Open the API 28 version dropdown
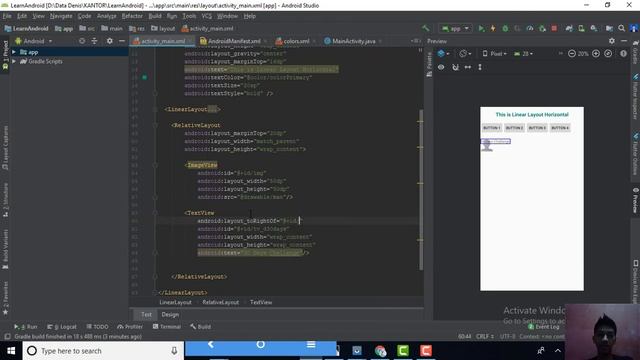The width and height of the screenshot is (640, 360). click(x=523, y=53)
